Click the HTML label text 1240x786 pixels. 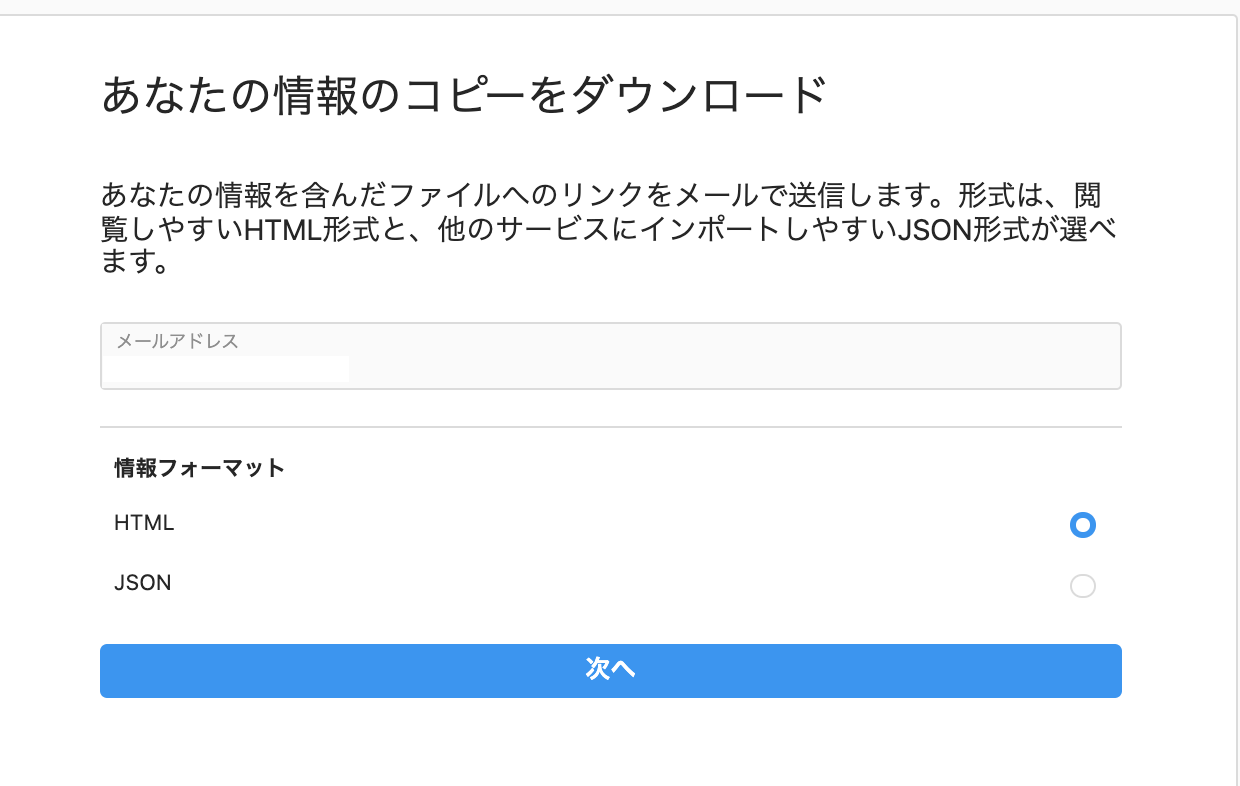click(144, 523)
